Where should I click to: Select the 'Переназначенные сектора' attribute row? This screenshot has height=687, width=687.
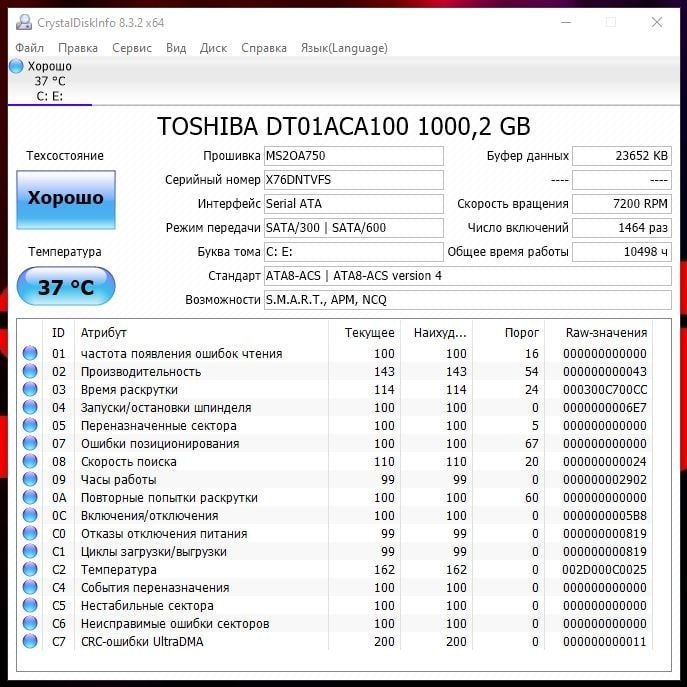pyautogui.click(x=336, y=425)
